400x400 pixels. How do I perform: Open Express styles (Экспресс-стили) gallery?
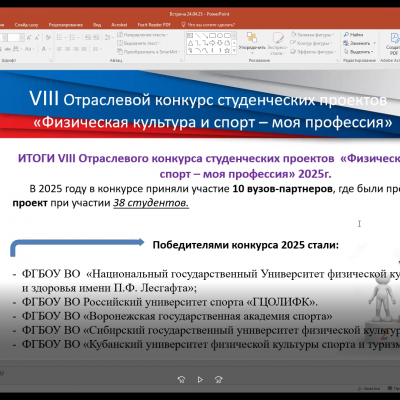[277, 43]
